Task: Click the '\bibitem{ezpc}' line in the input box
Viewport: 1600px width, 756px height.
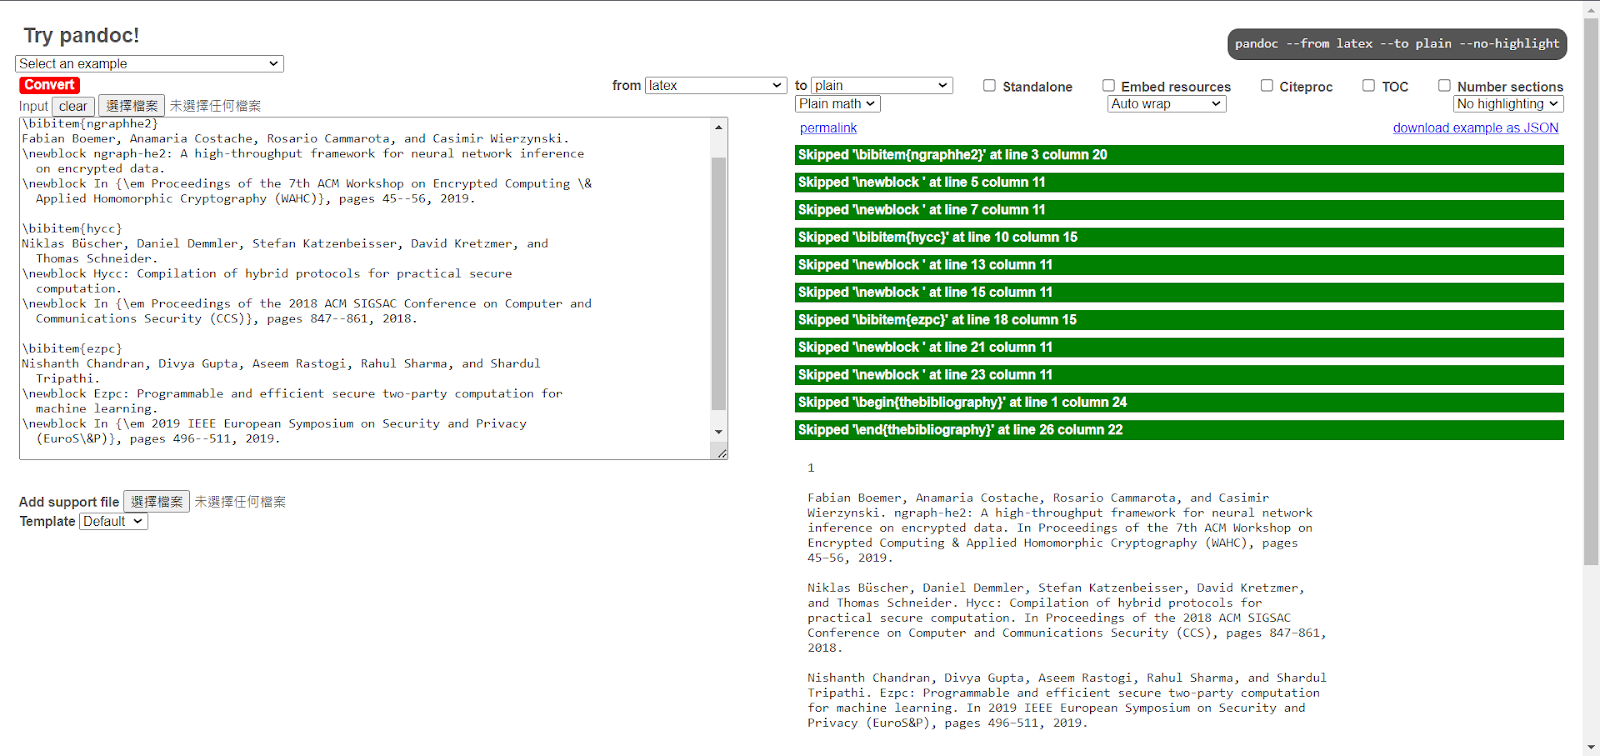Action: (72, 349)
